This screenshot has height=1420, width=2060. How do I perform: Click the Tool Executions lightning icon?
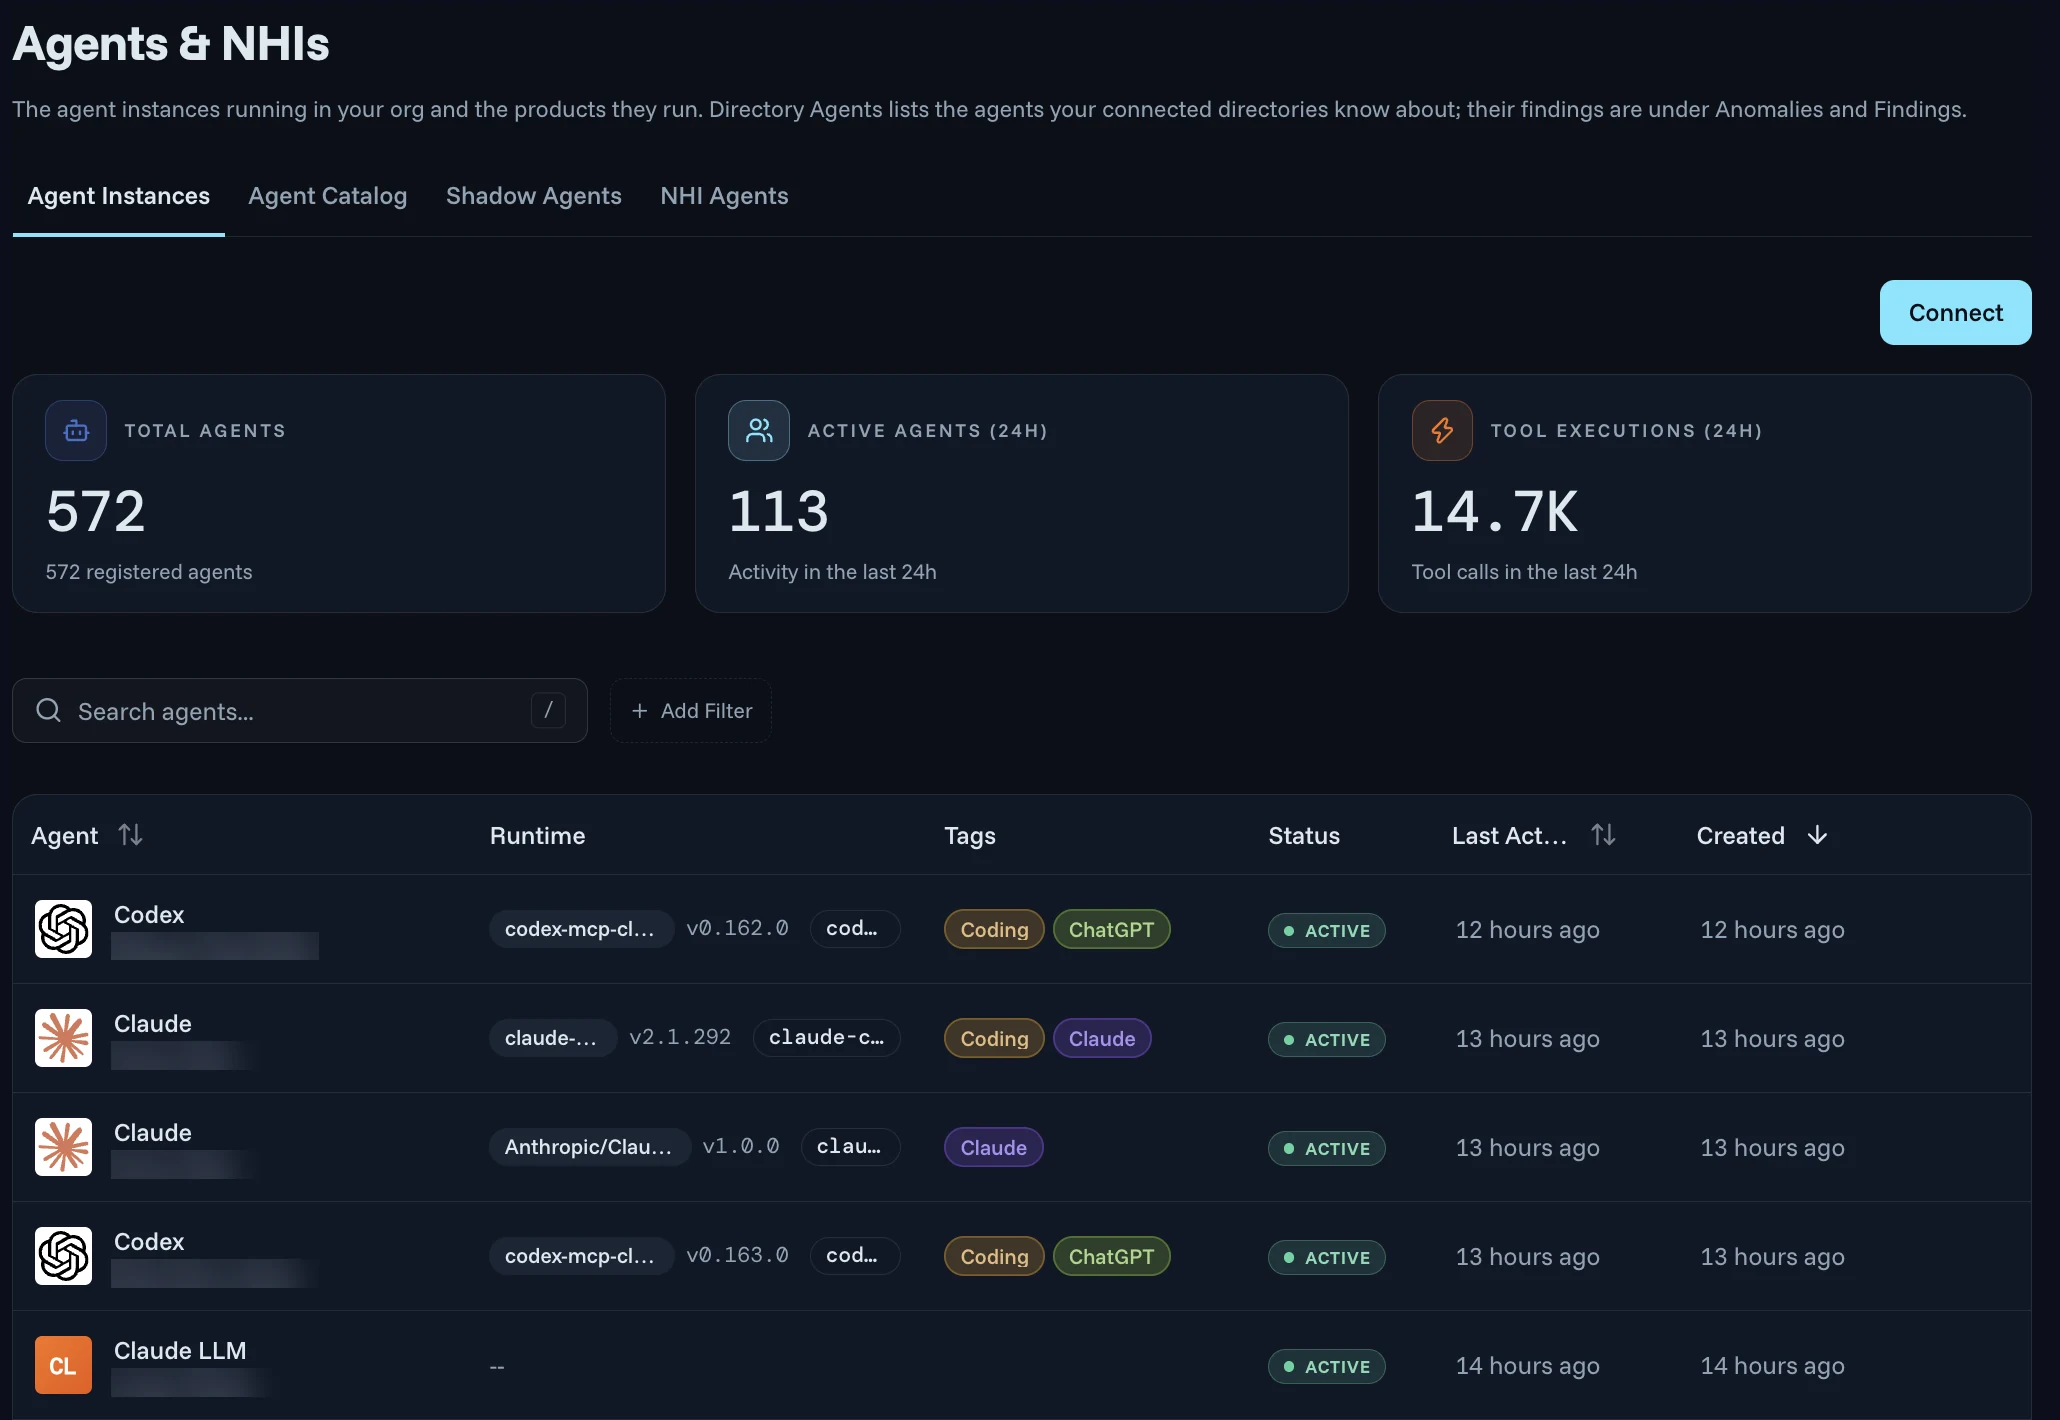click(1442, 431)
